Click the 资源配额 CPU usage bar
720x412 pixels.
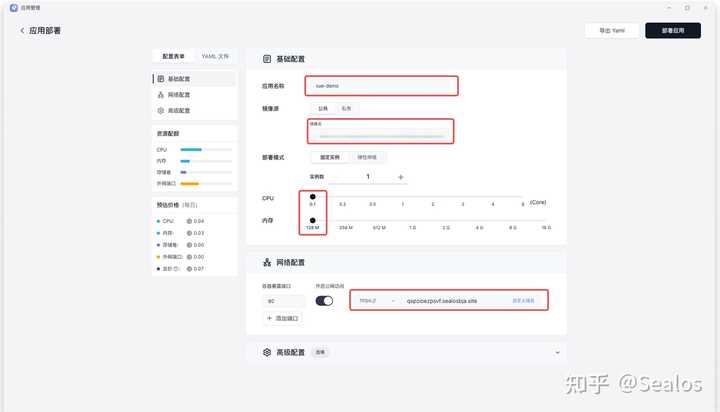coord(206,150)
